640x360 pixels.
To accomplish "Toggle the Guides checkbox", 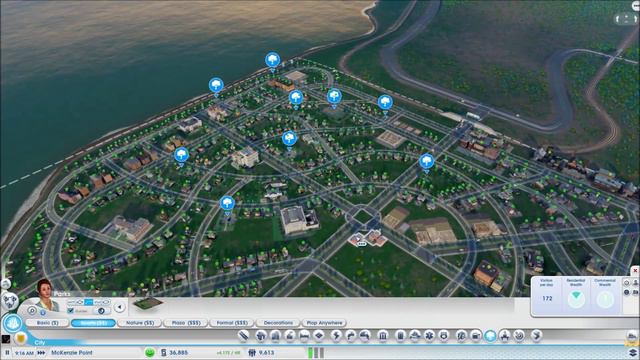I will (70, 311).
